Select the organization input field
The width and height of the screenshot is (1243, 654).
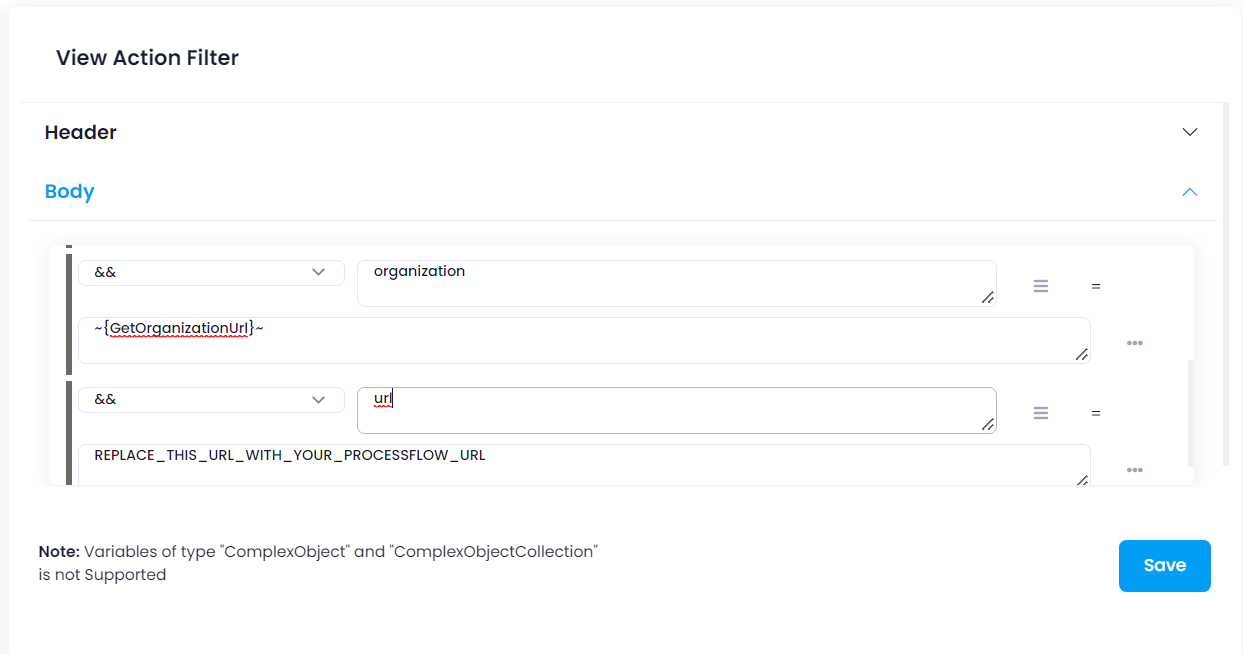click(676, 283)
